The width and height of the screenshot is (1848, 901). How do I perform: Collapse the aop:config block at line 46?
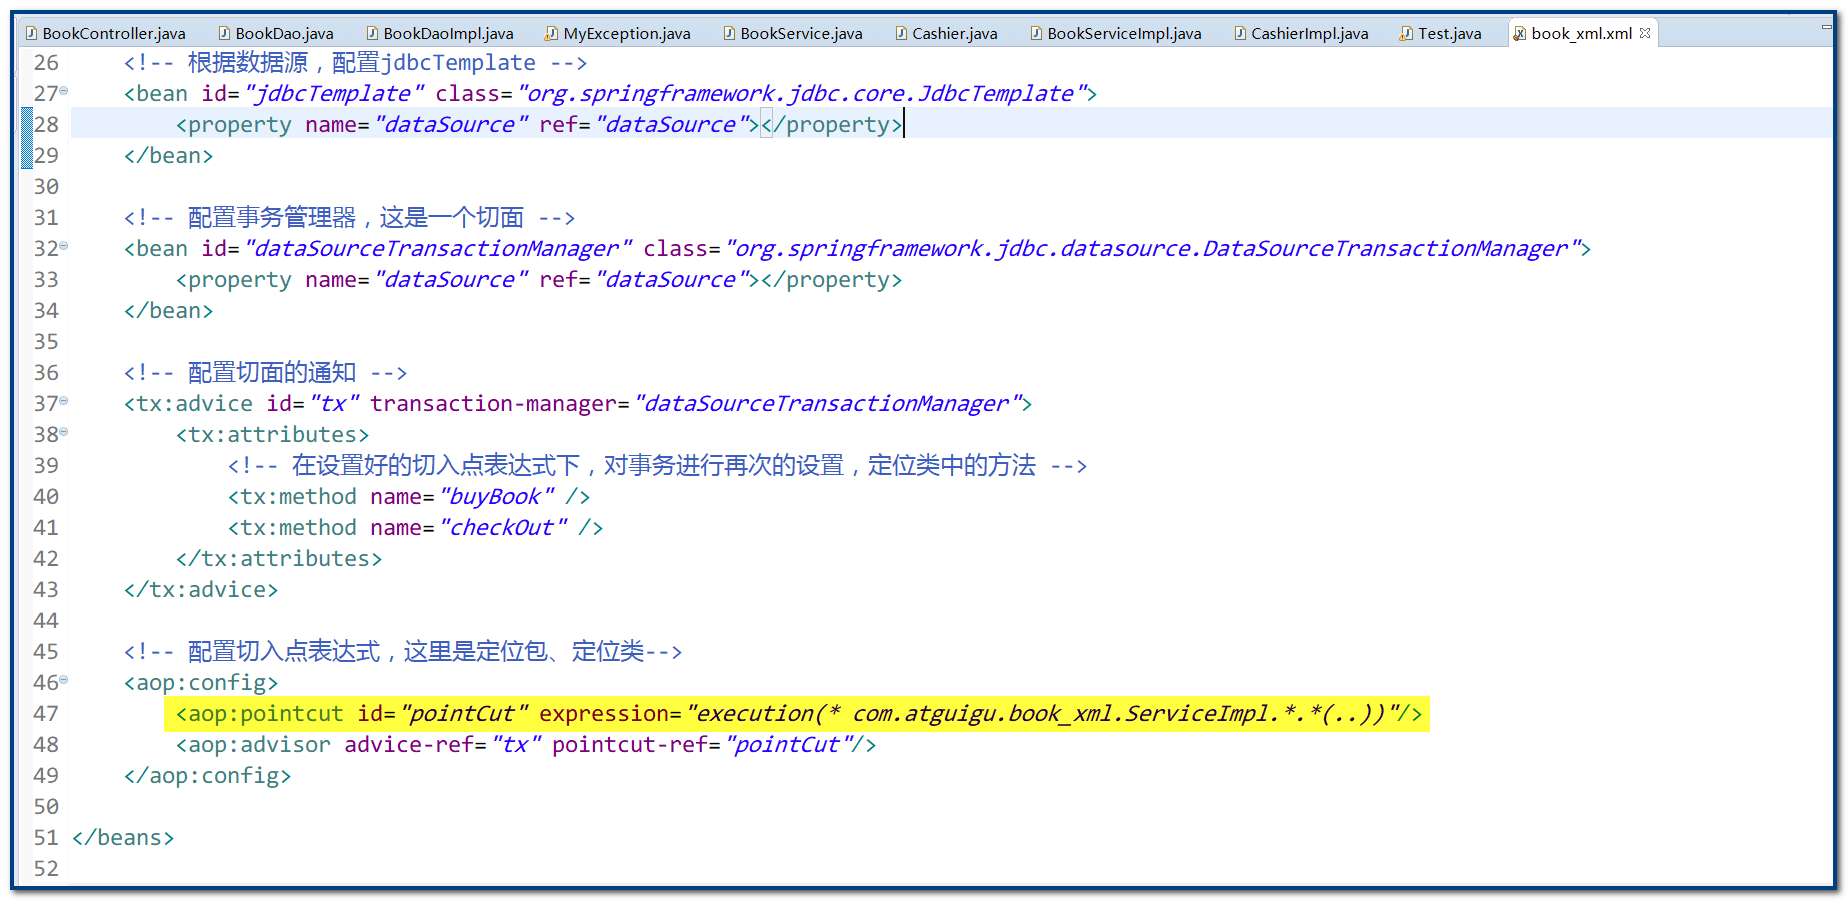[x=64, y=680]
